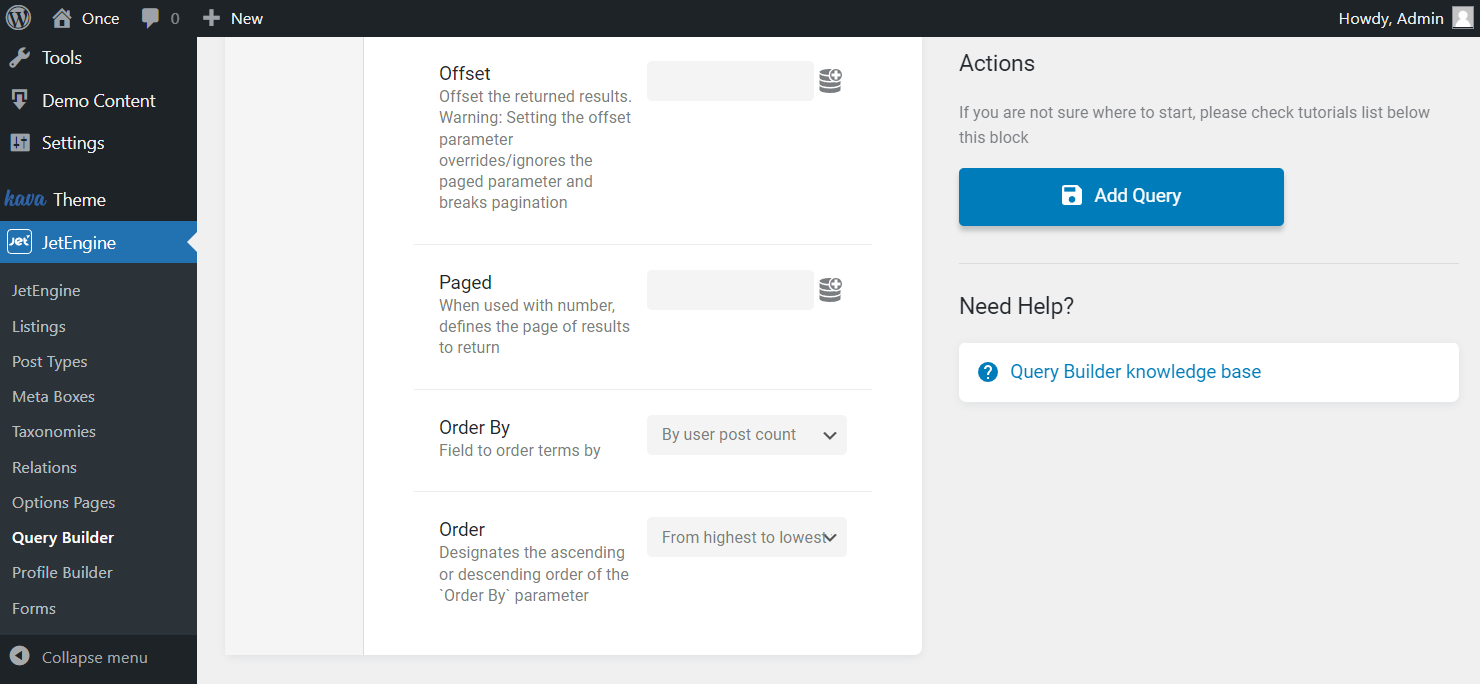The image size is (1480, 684).
Task: Click the Tools wrench icon
Action: [x=19, y=58]
